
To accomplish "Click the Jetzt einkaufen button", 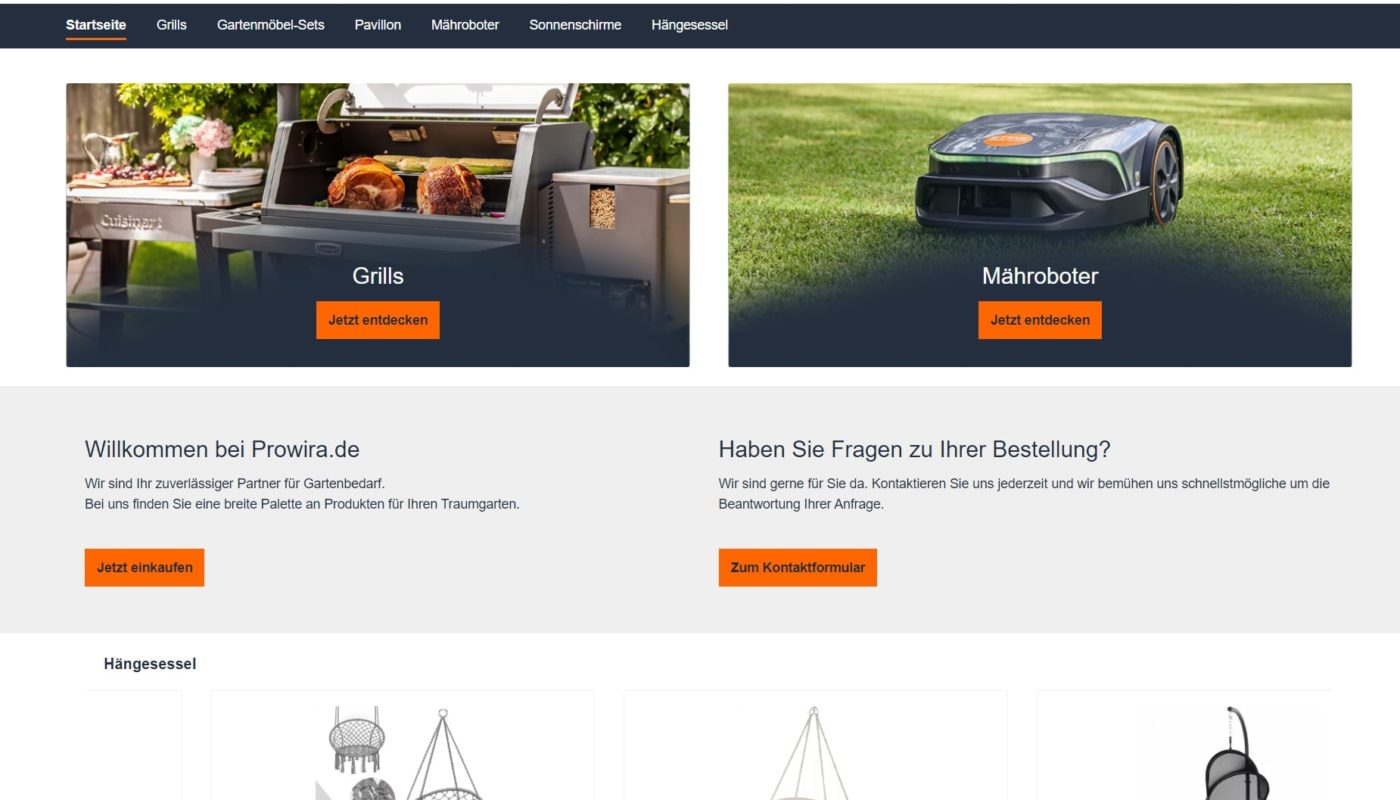I will coord(144,567).
